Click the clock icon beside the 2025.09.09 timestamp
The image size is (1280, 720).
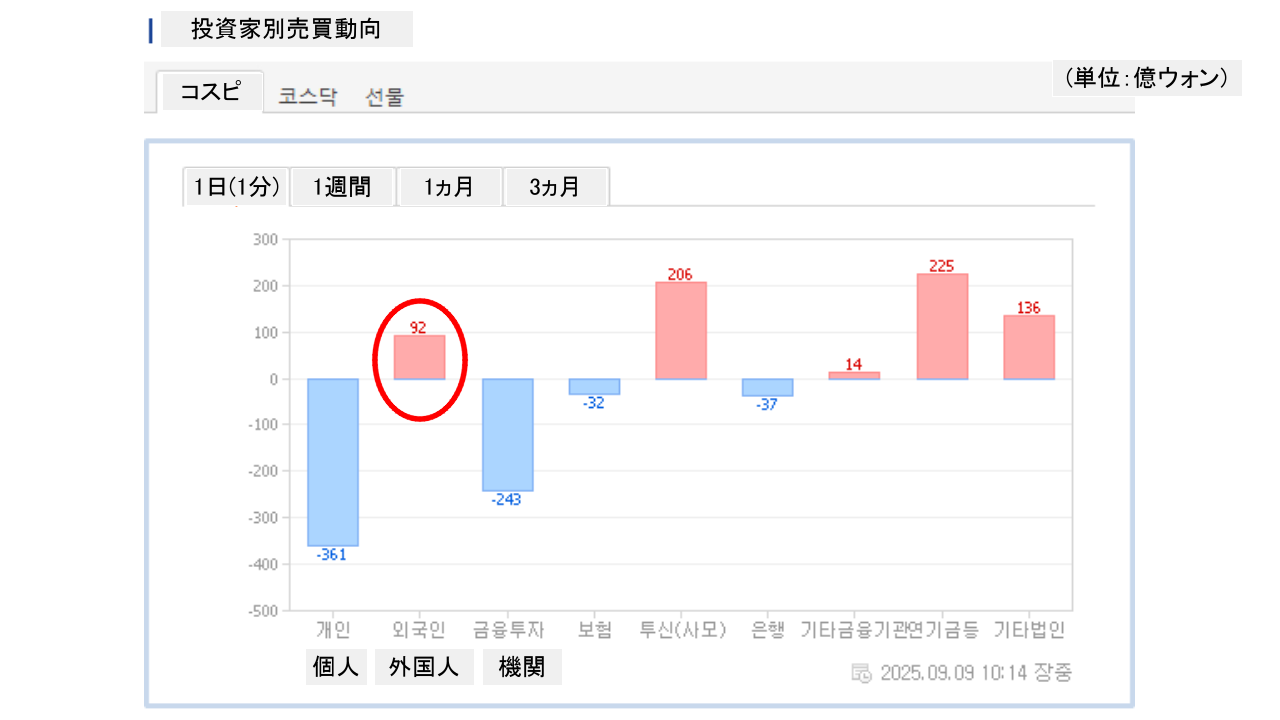(861, 673)
